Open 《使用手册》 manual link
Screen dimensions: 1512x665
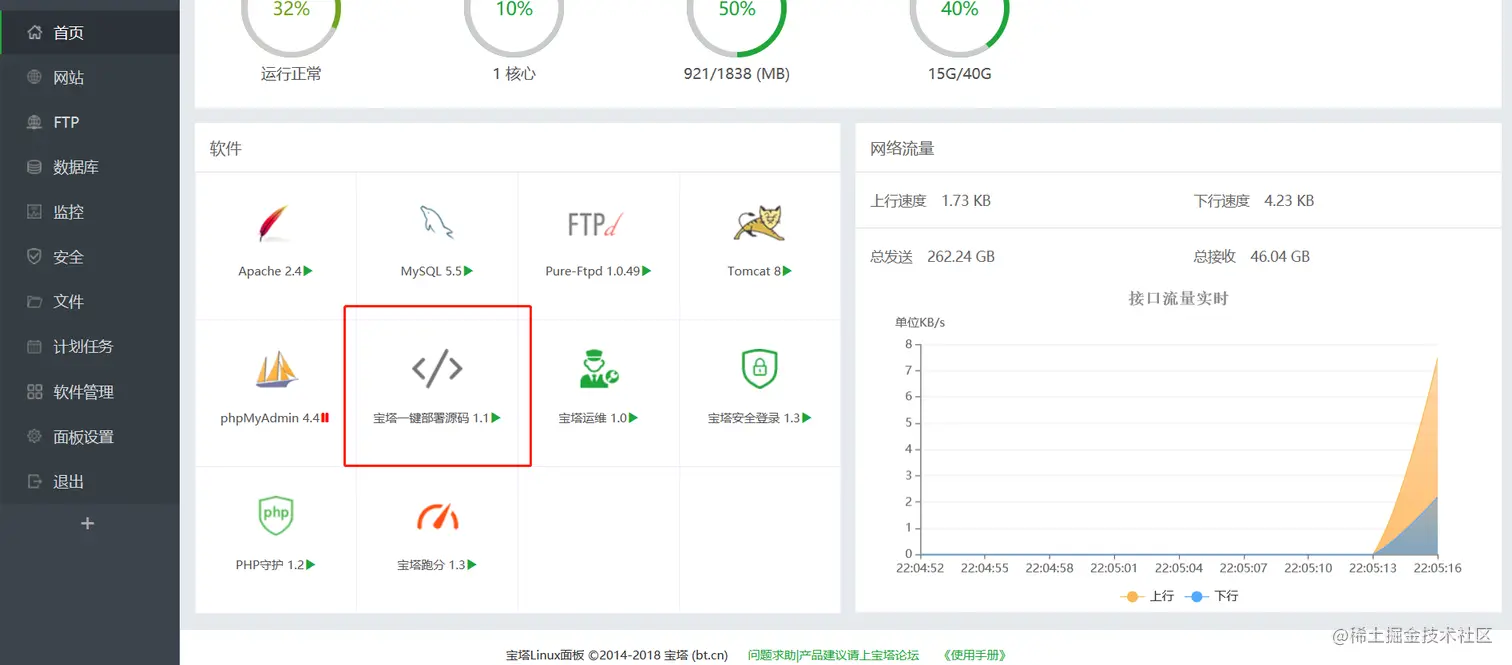tap(974, 655)
